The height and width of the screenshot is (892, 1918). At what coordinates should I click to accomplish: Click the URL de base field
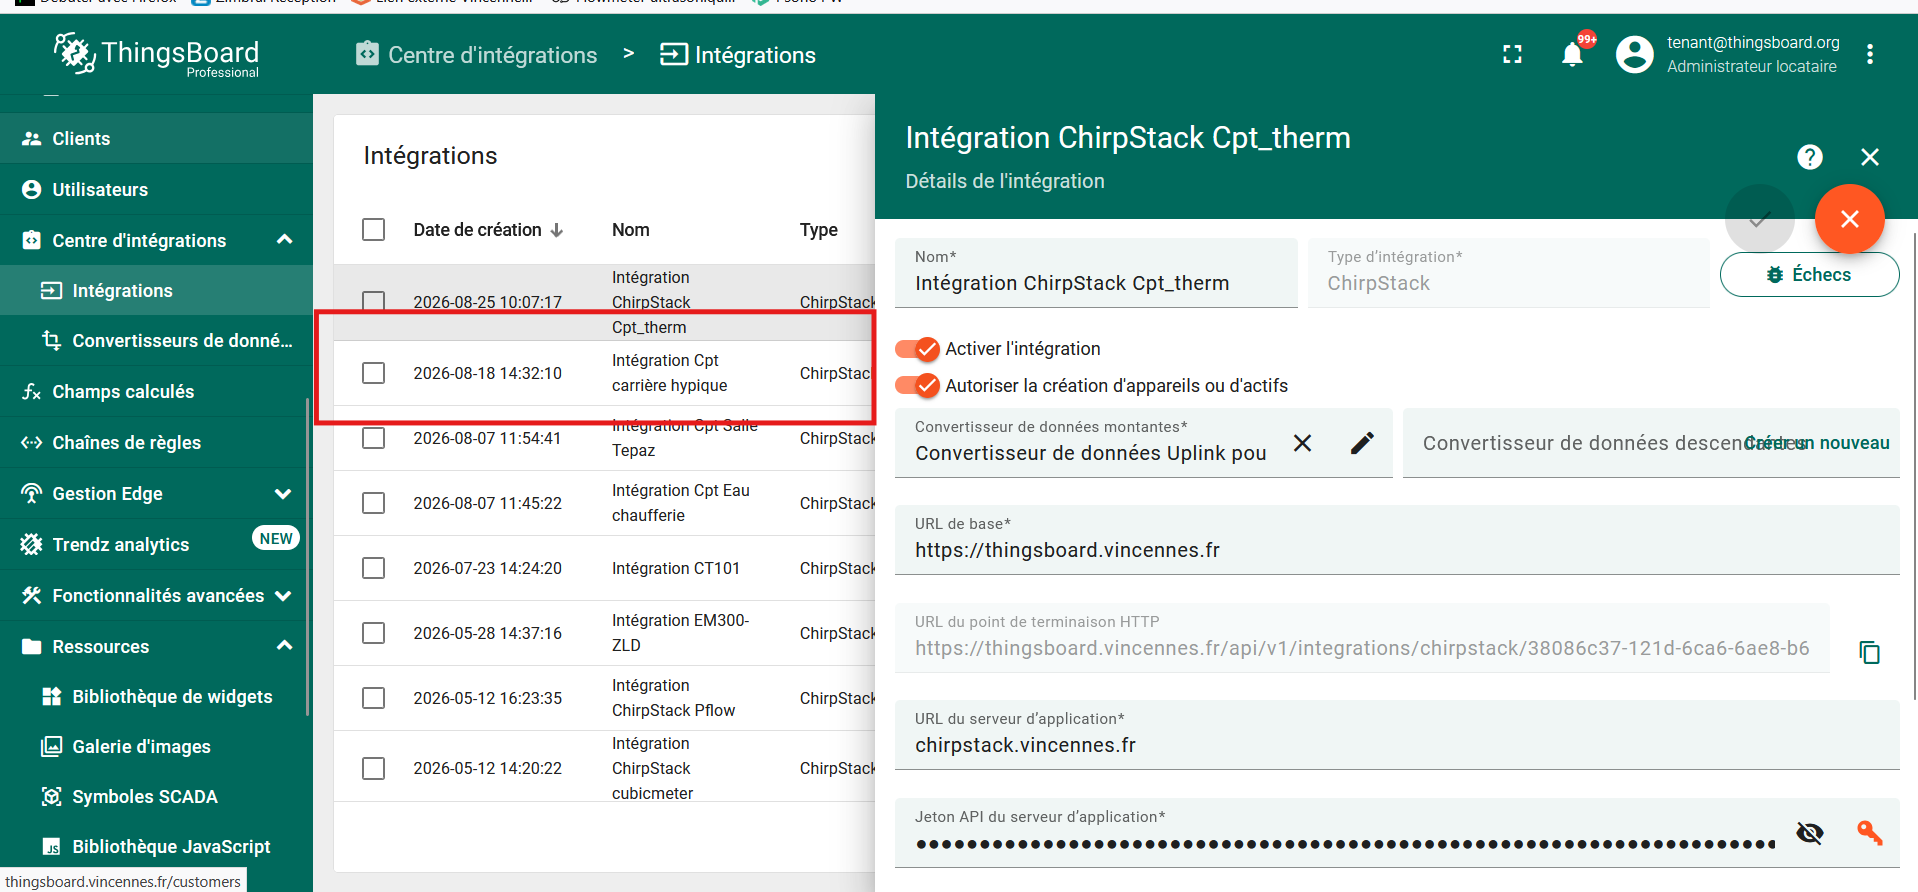1397,540
